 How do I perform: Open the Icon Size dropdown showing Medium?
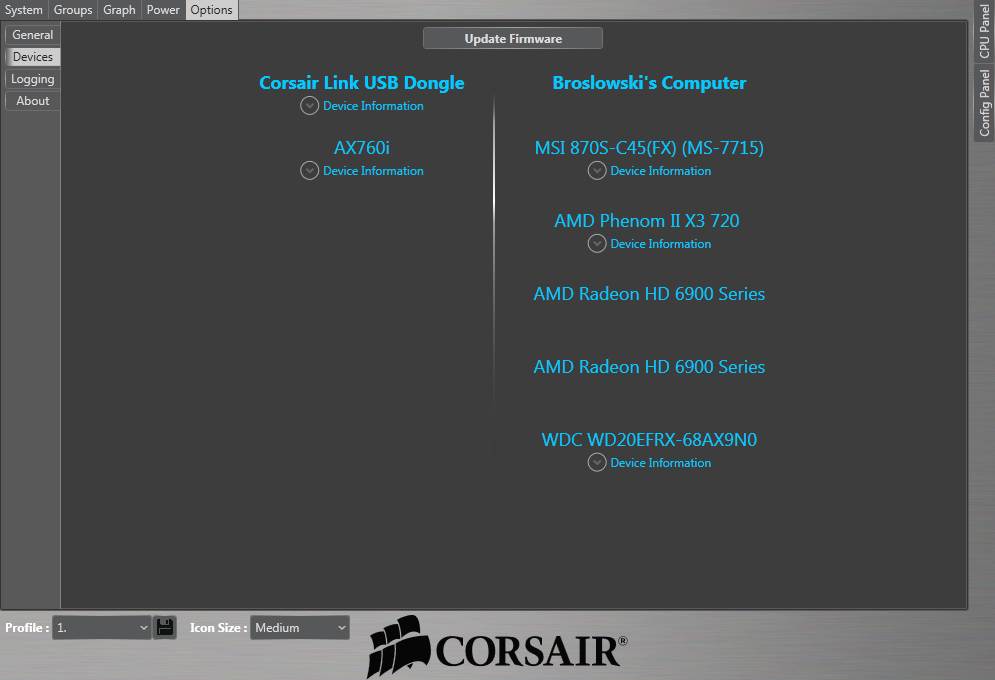pos(300,627)
